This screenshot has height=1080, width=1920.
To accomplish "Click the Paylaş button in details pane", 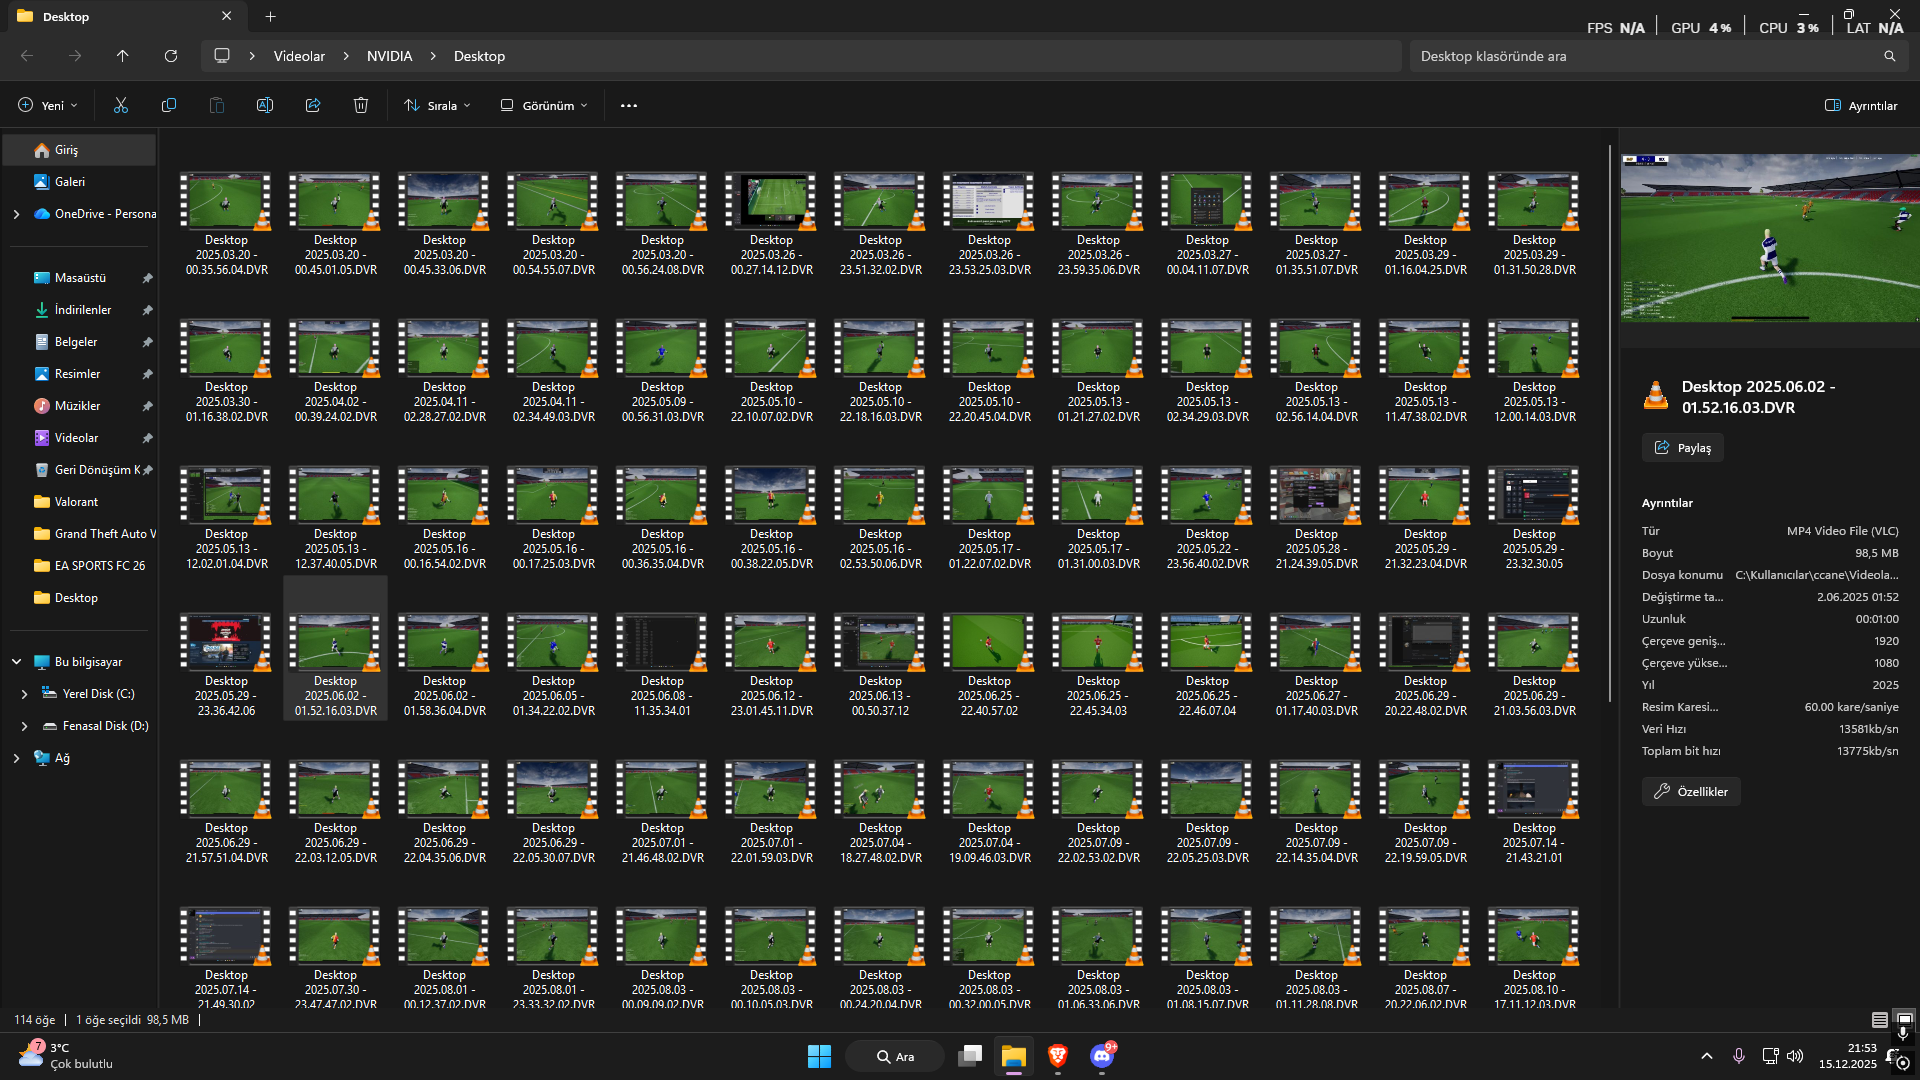I will [1682, 447].
